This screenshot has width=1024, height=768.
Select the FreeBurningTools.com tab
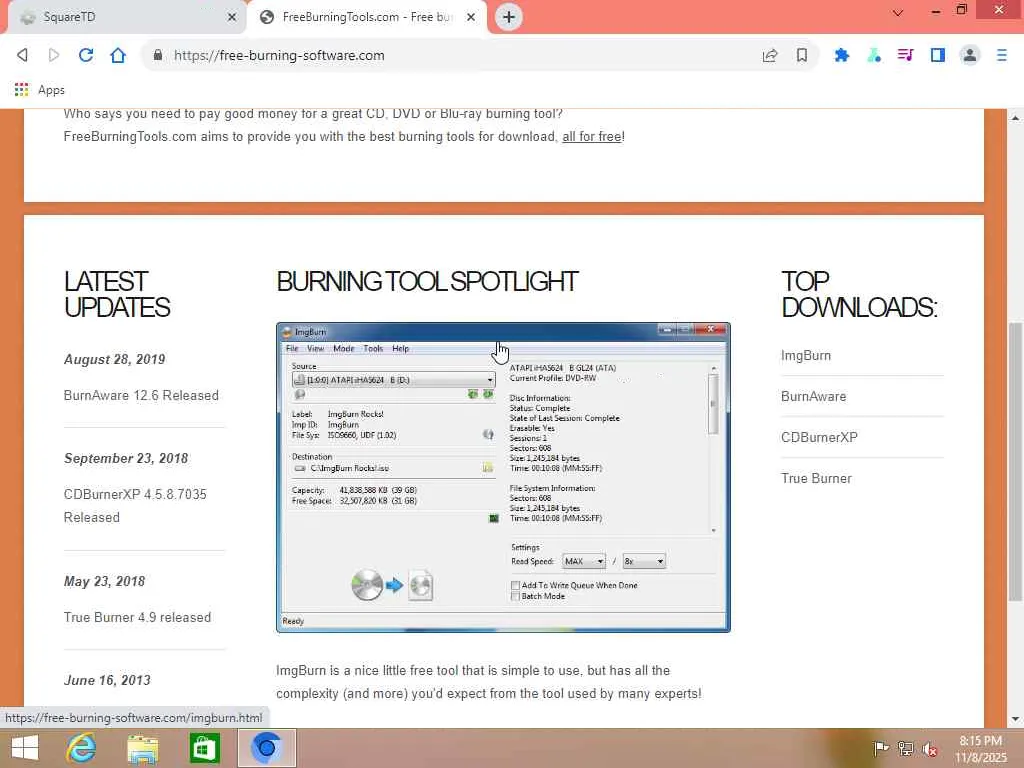[367, 17]
